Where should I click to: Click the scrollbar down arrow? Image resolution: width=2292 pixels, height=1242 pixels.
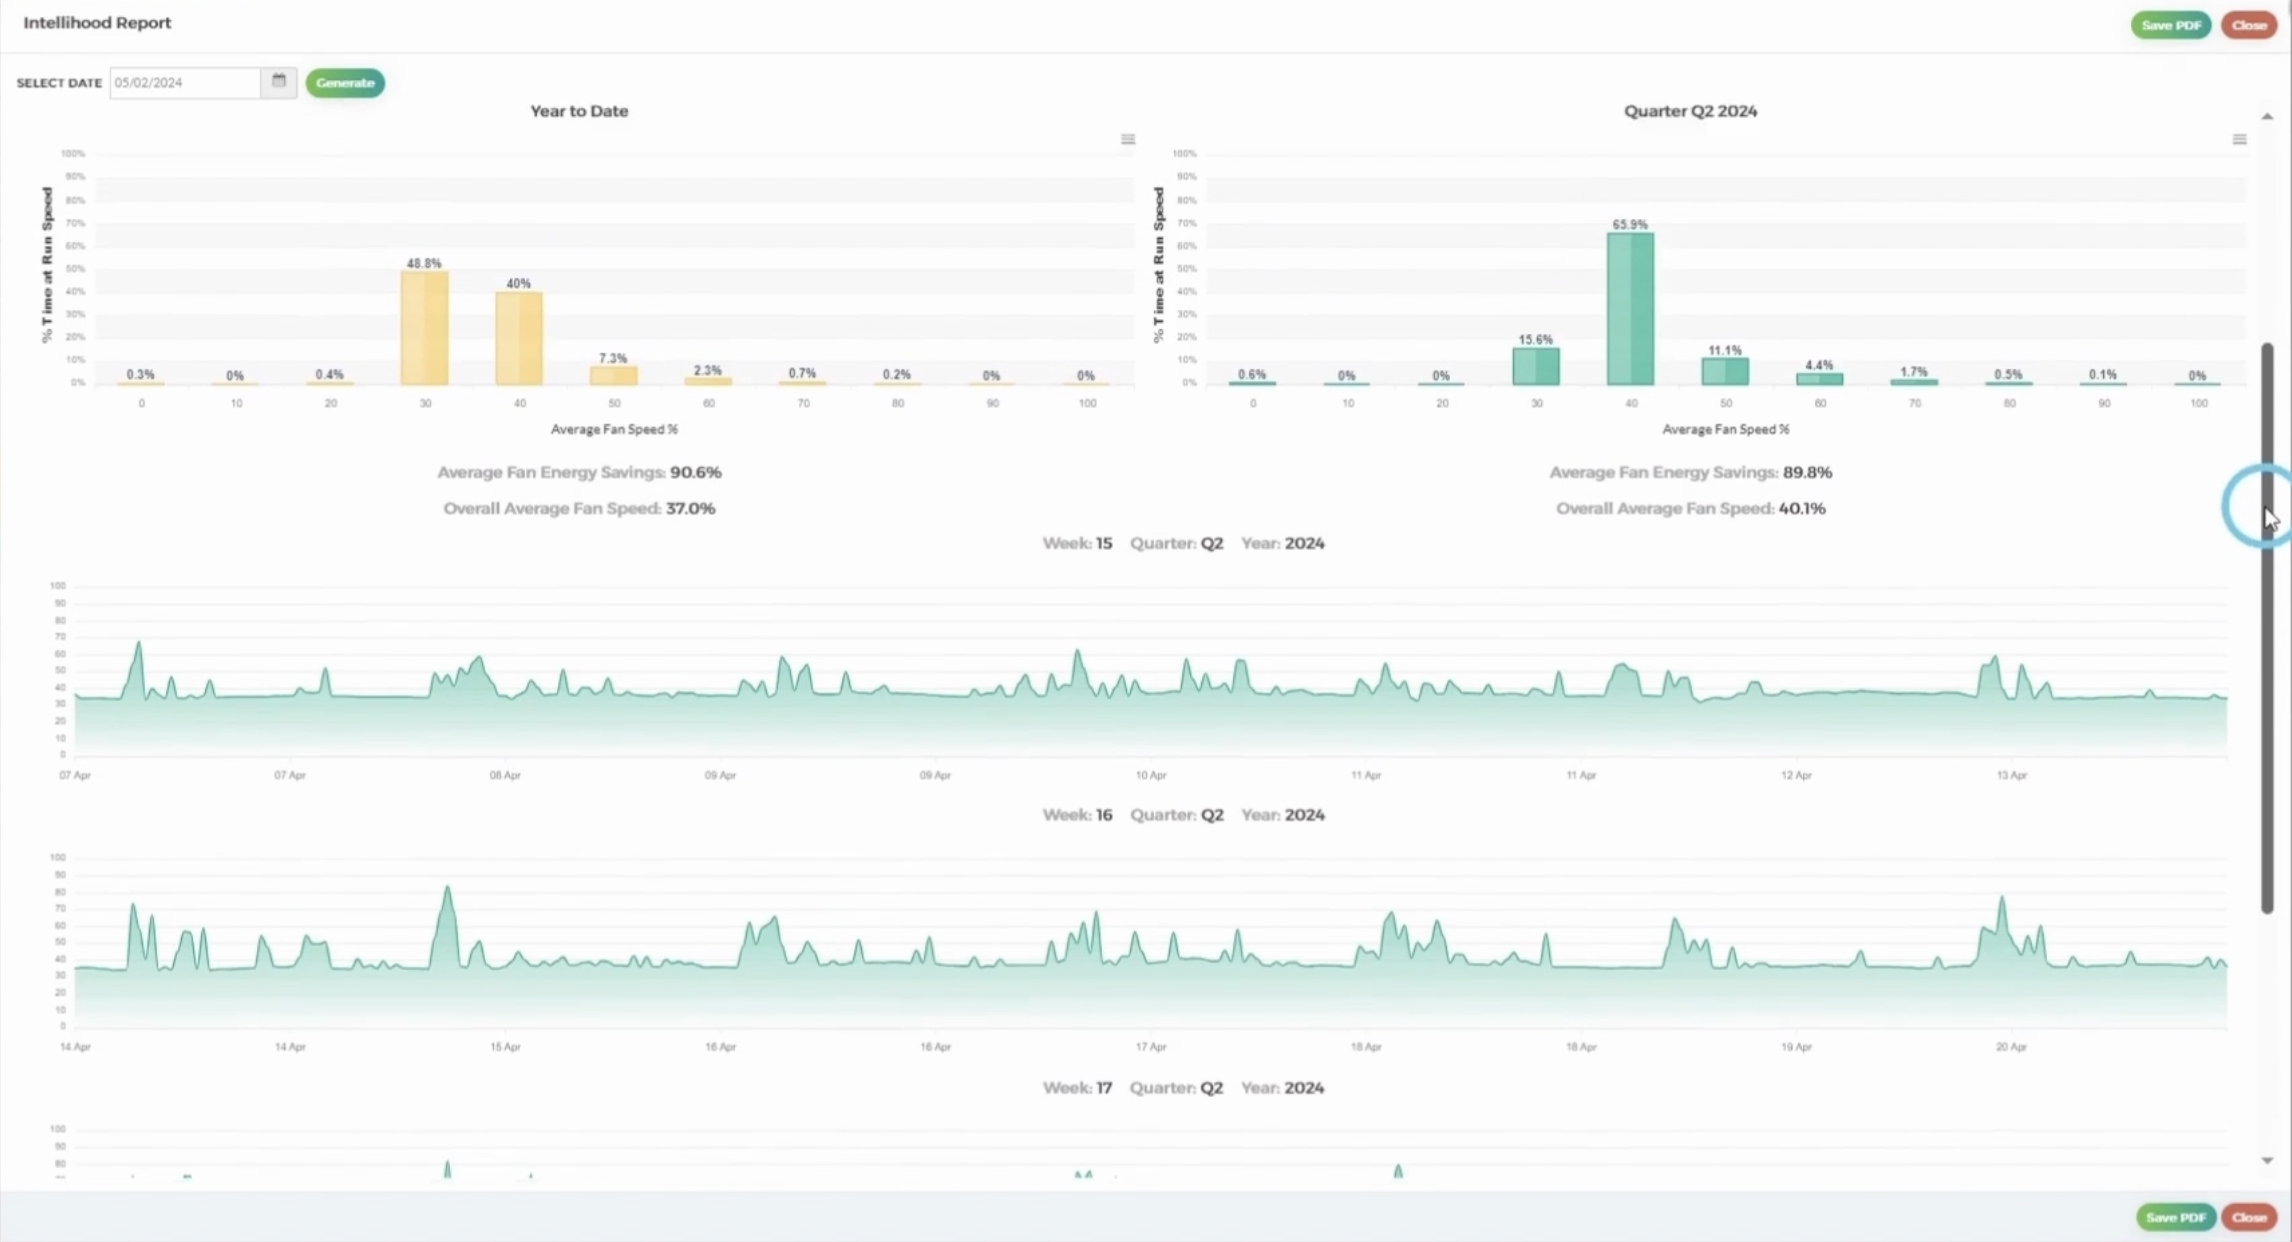coord(2267,1160)
